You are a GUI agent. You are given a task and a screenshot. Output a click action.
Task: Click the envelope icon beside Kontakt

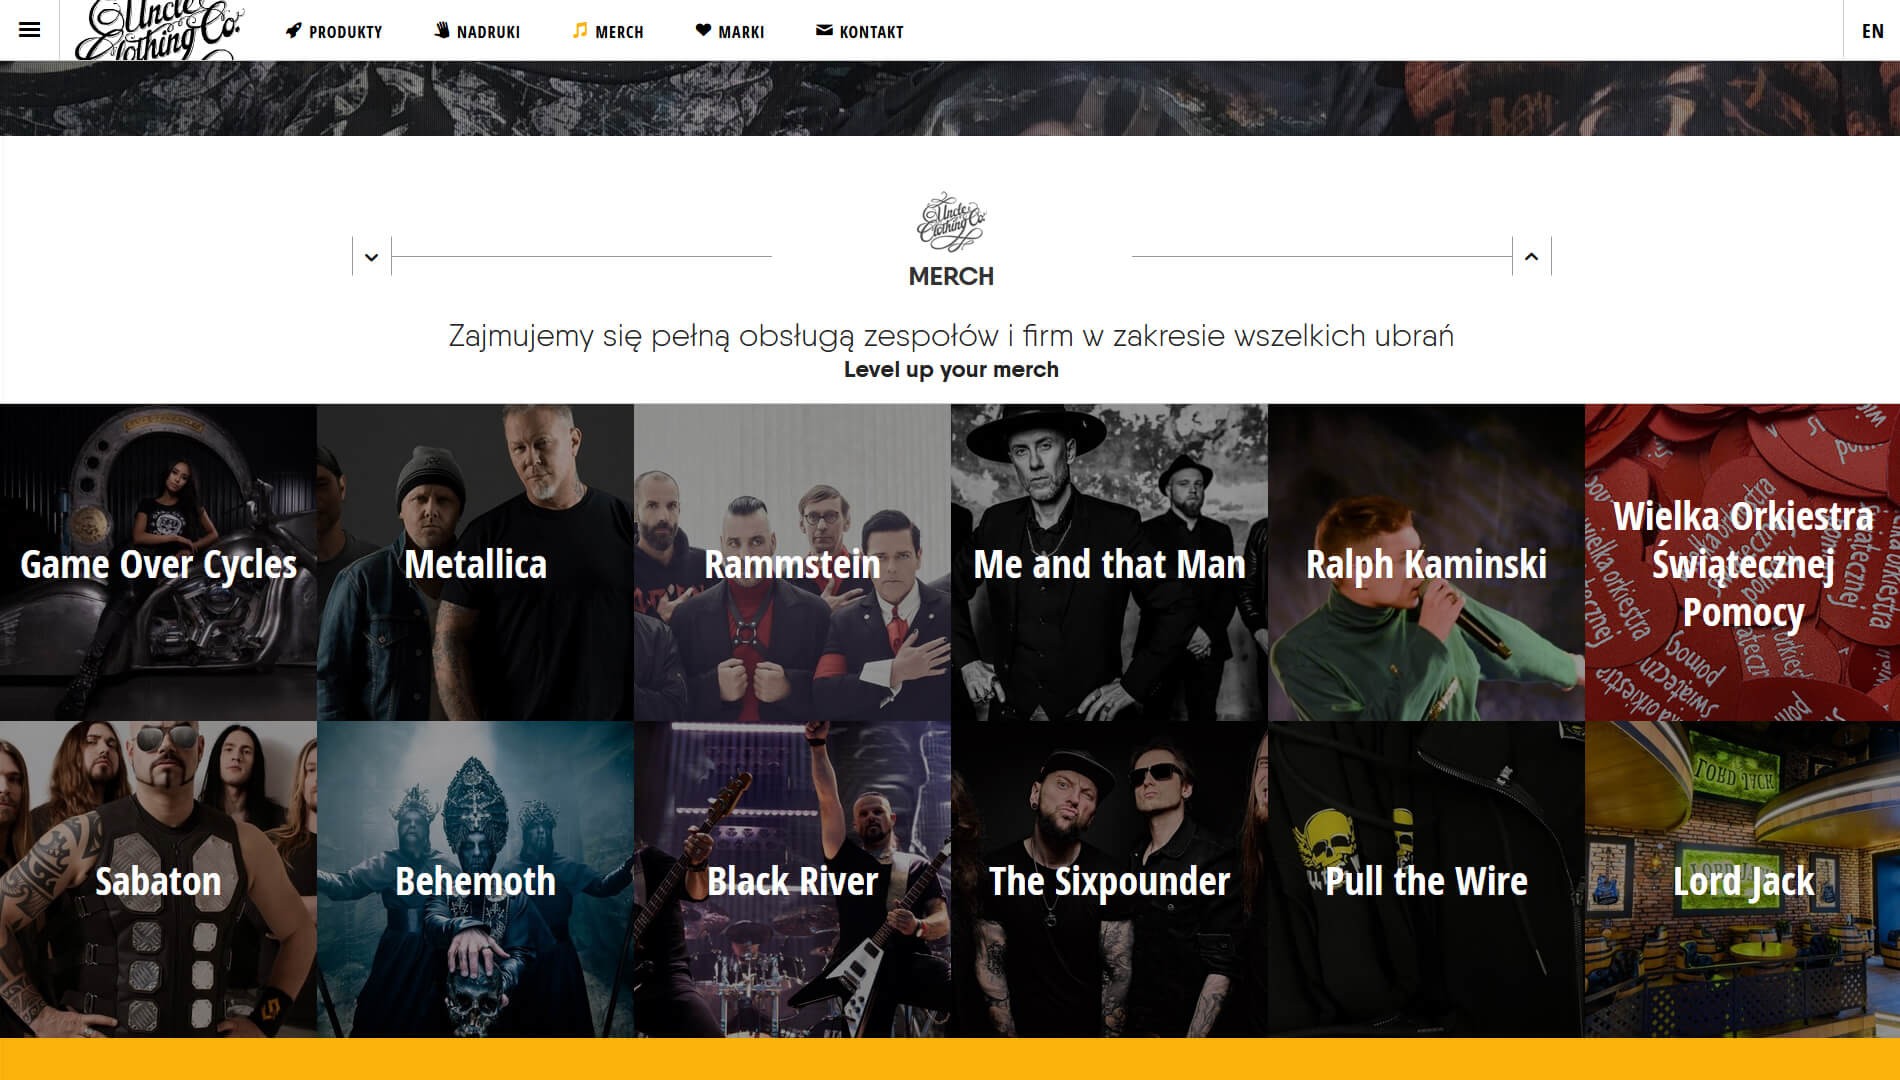pyautogui.click(x=824, y=31)
